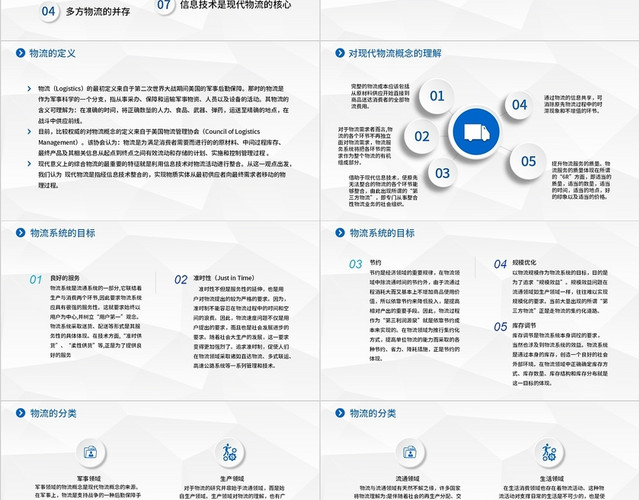Select the 04 circle in the truck diagram
640x500 pixels.
coord(519,105)
